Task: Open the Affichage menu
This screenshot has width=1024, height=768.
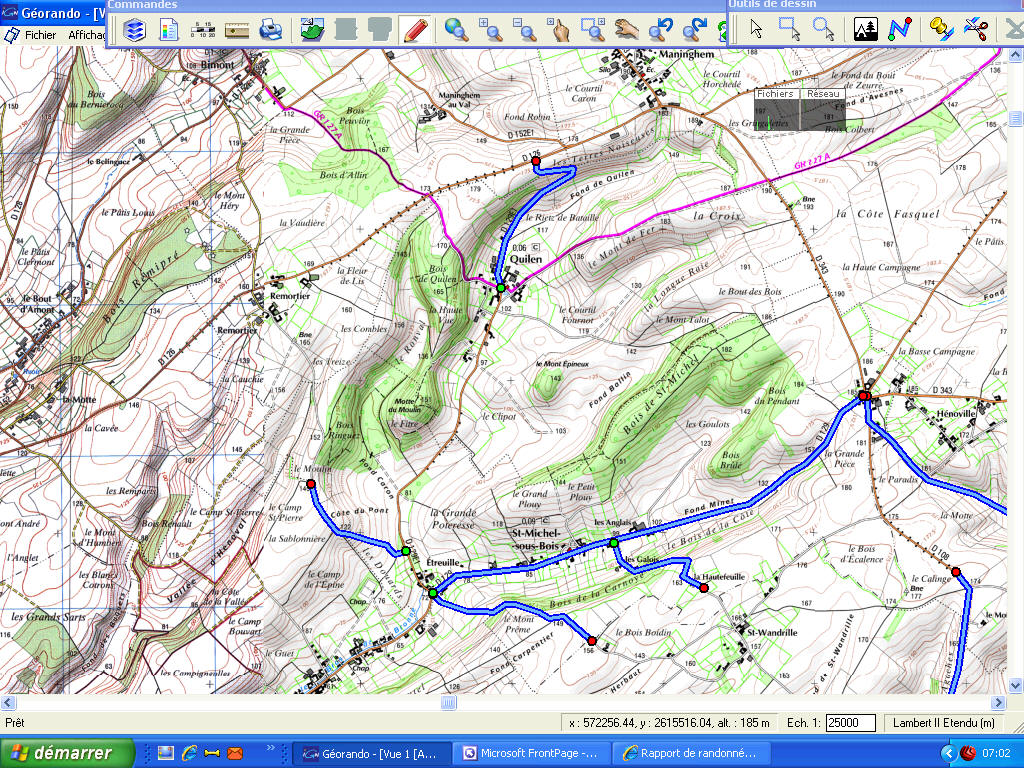Action: tap(87, 35)
